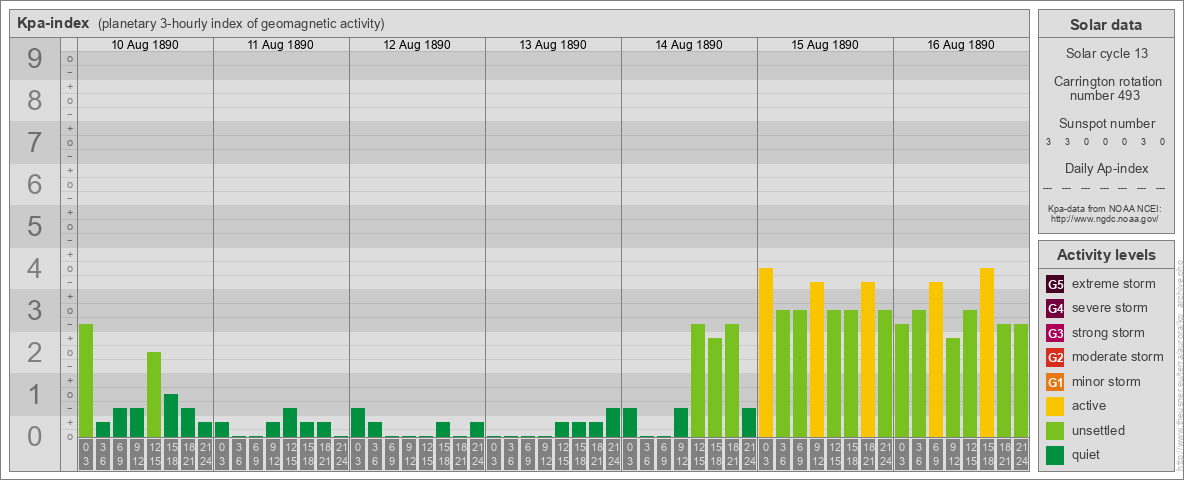
Task: Click the 0-3 time label under 15 Aug
Action: [x=766, y=455]
